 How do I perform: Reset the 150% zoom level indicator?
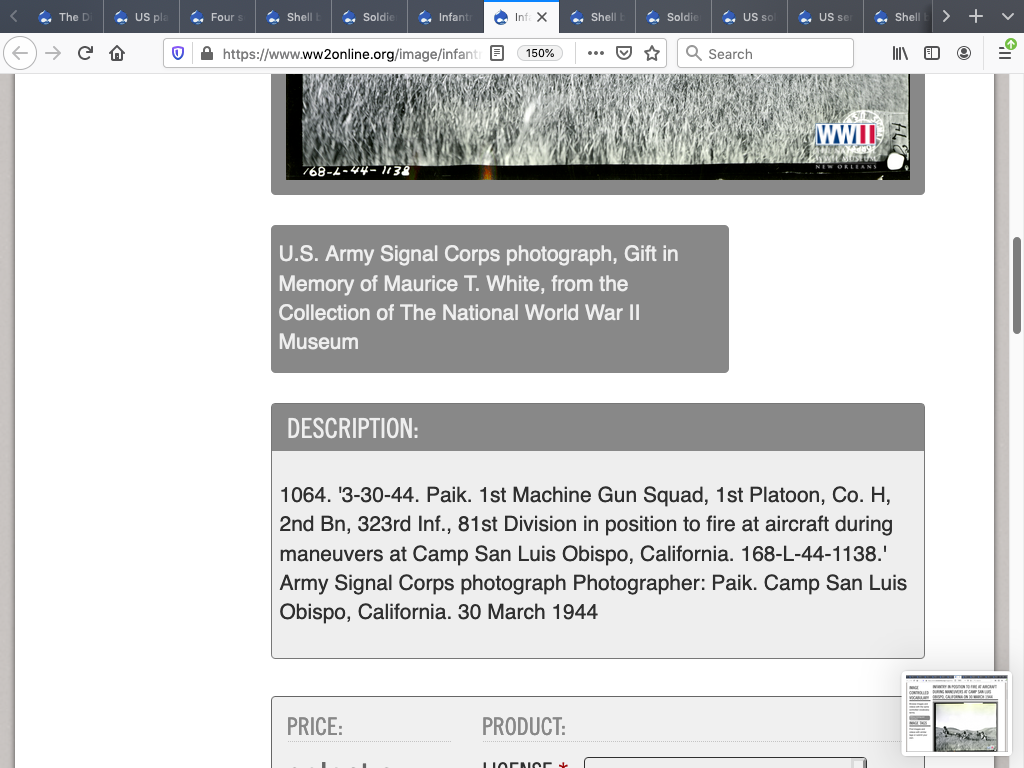[540, 54]
